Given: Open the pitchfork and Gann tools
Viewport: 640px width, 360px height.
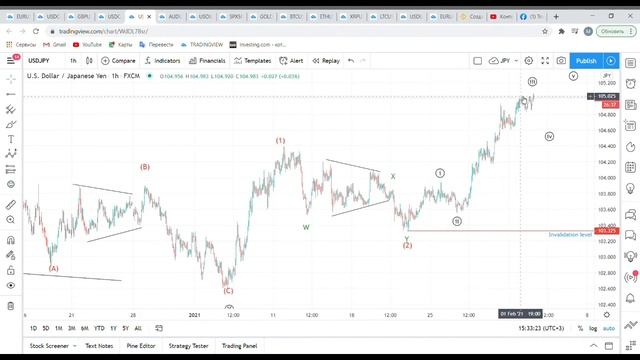Looking at the screenshot, I should point(11,109).
